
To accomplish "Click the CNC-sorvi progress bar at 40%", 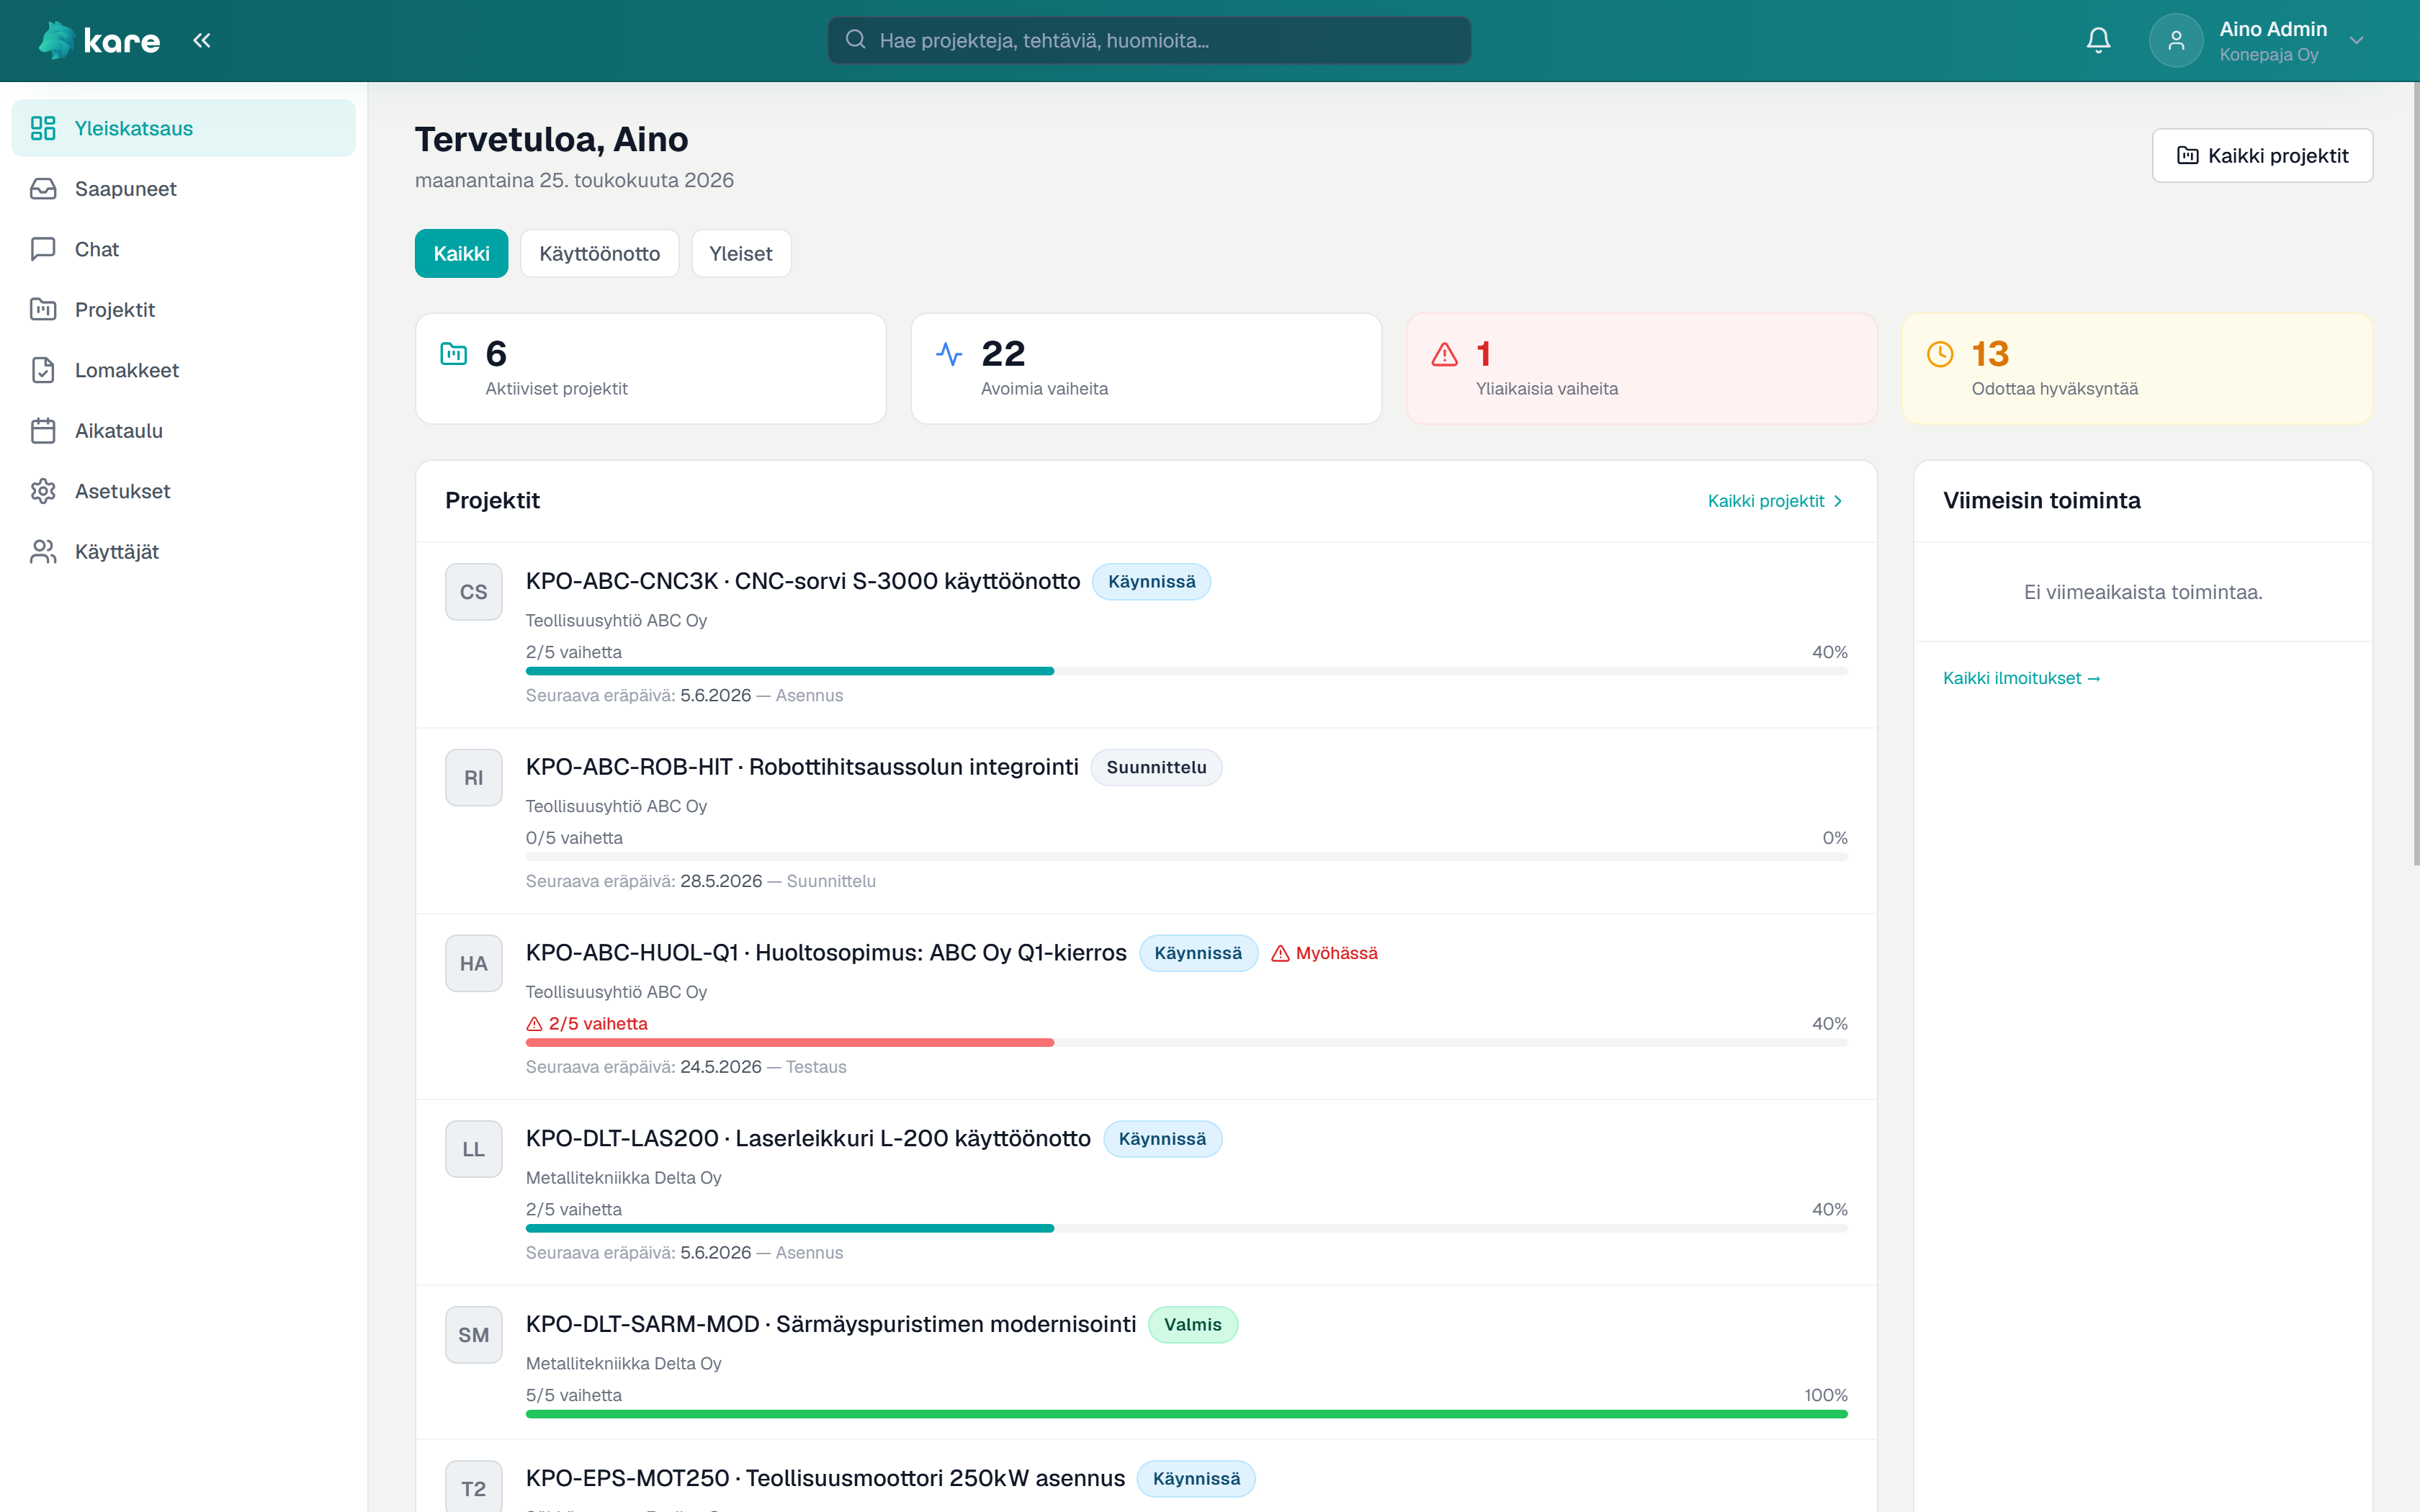I will (1186, 671).
